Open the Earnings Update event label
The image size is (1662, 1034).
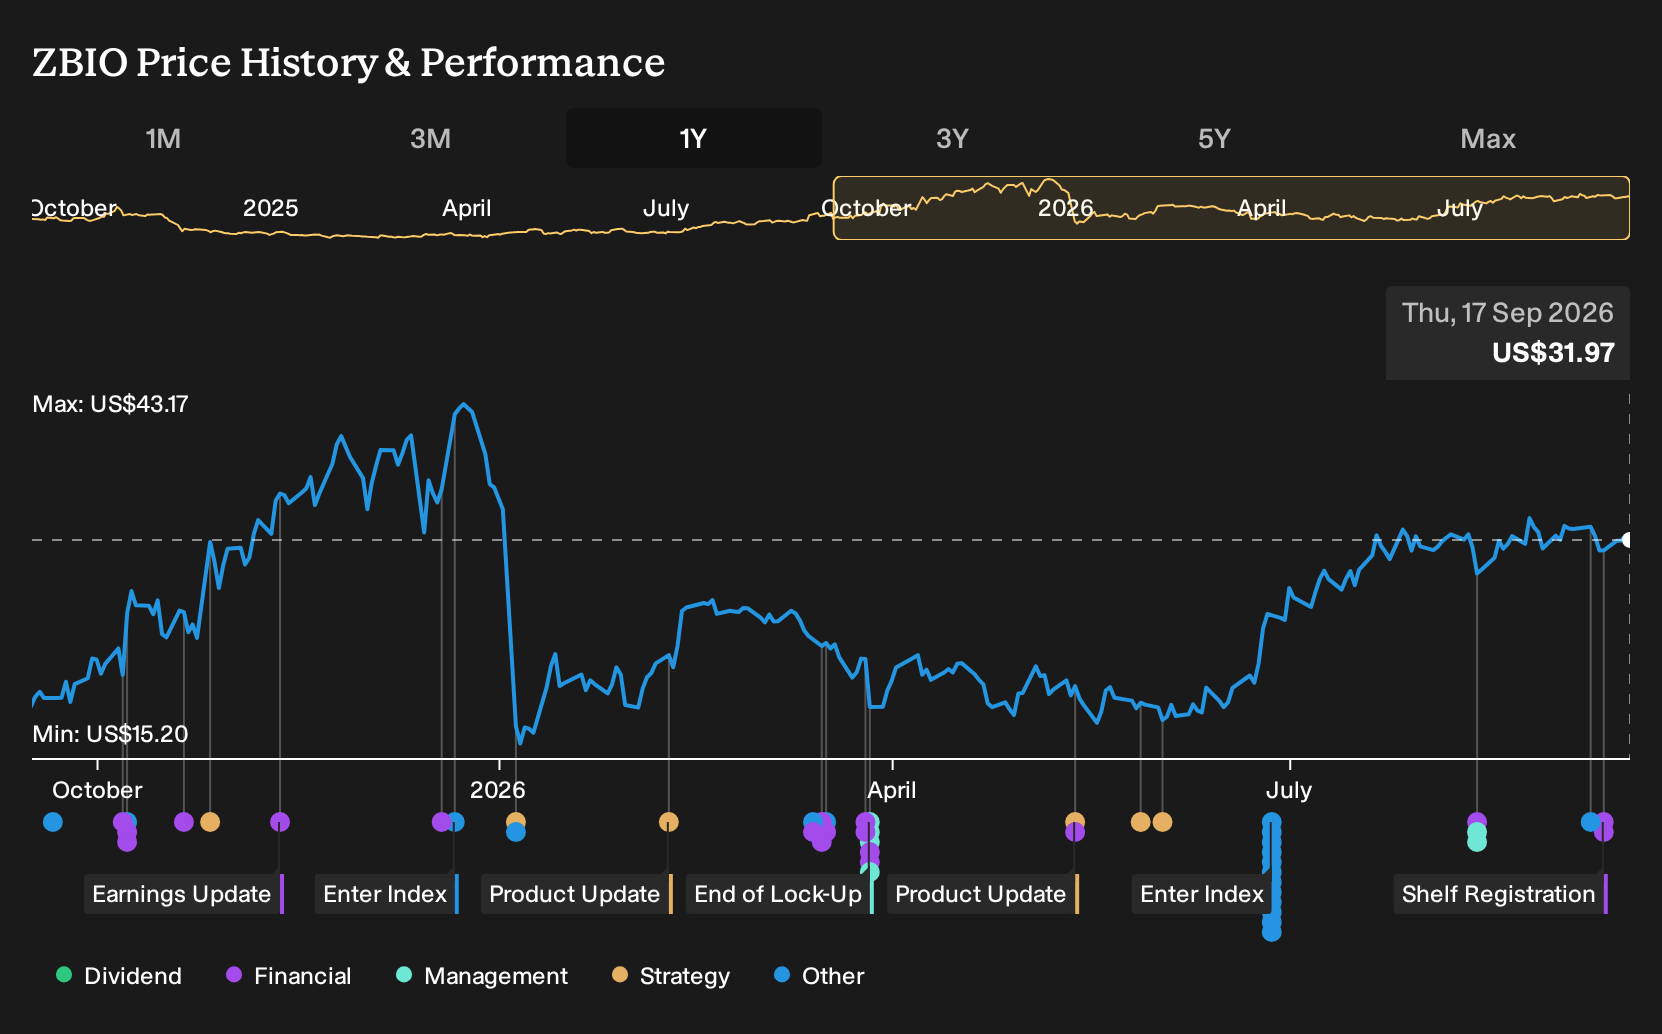coord(182,894)
